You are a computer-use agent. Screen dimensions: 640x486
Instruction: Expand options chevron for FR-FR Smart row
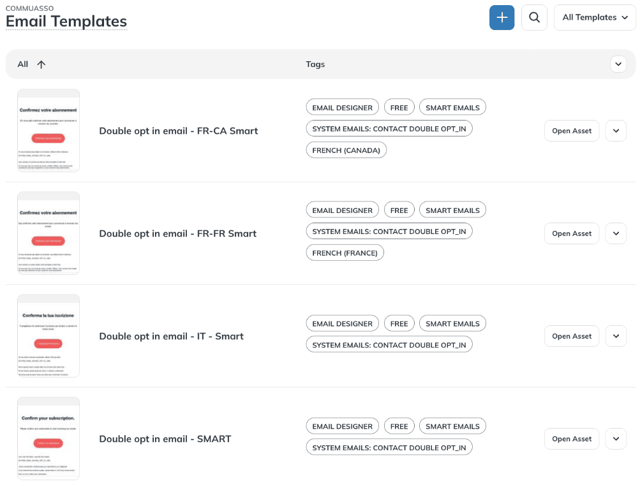click(616, 233)
